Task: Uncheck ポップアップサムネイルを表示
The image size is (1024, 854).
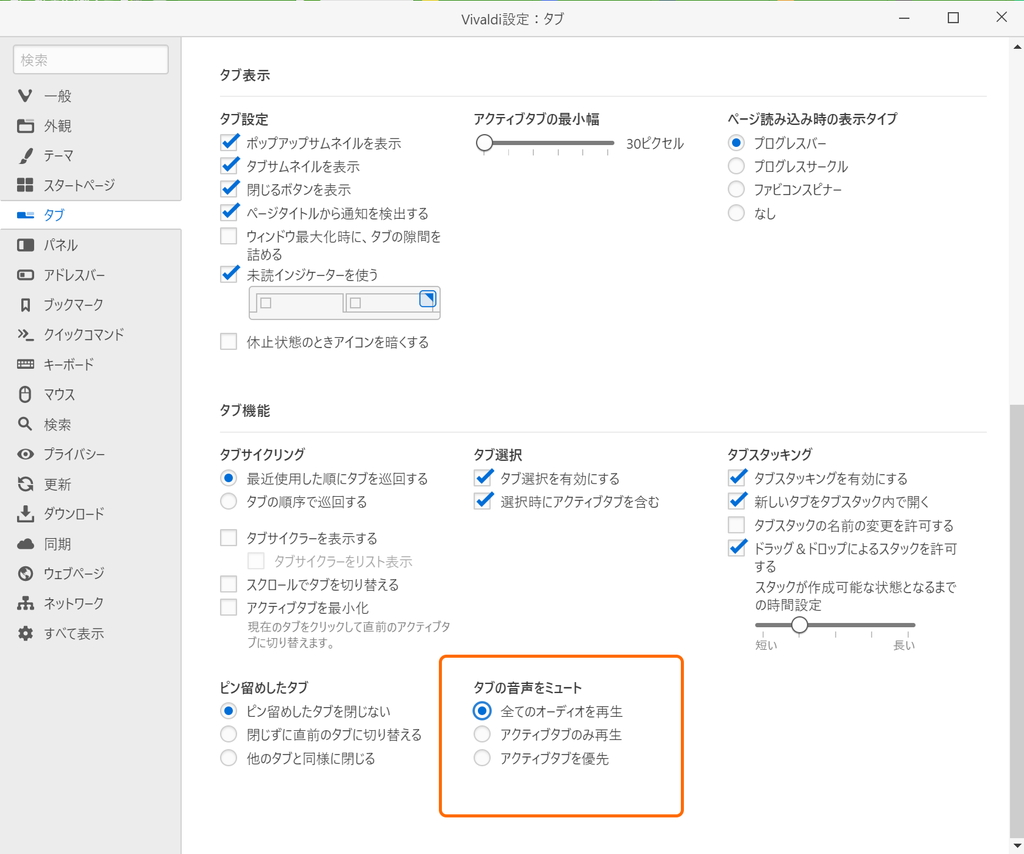Action: click(229, 142)
